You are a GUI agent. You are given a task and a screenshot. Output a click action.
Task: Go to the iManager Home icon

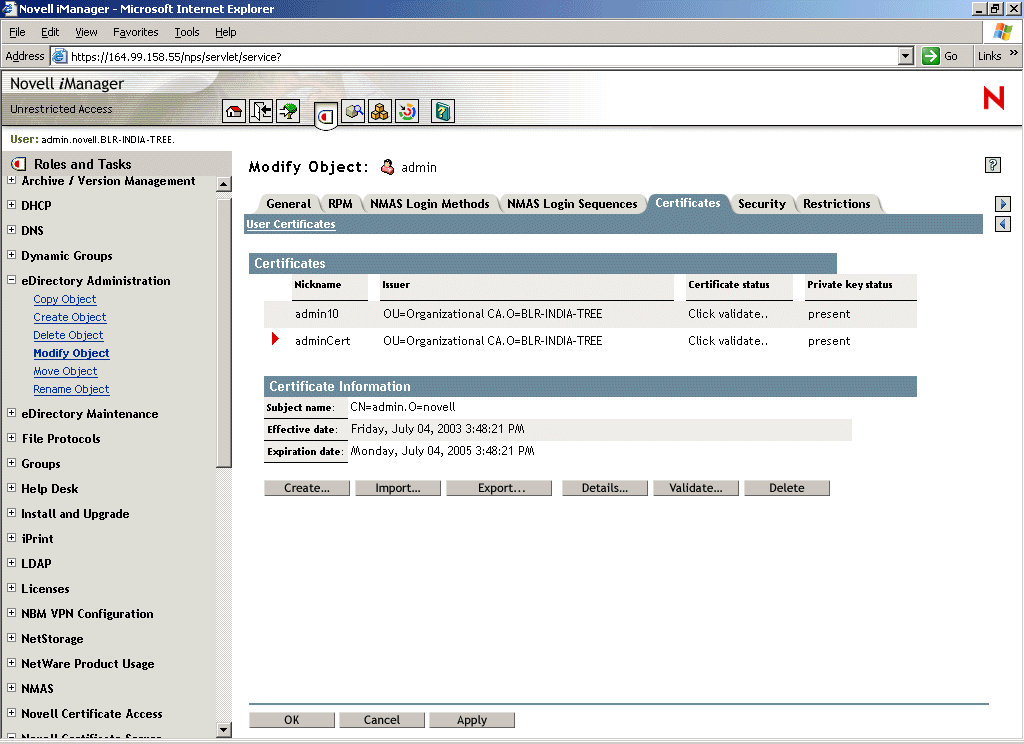click(234, 112)
